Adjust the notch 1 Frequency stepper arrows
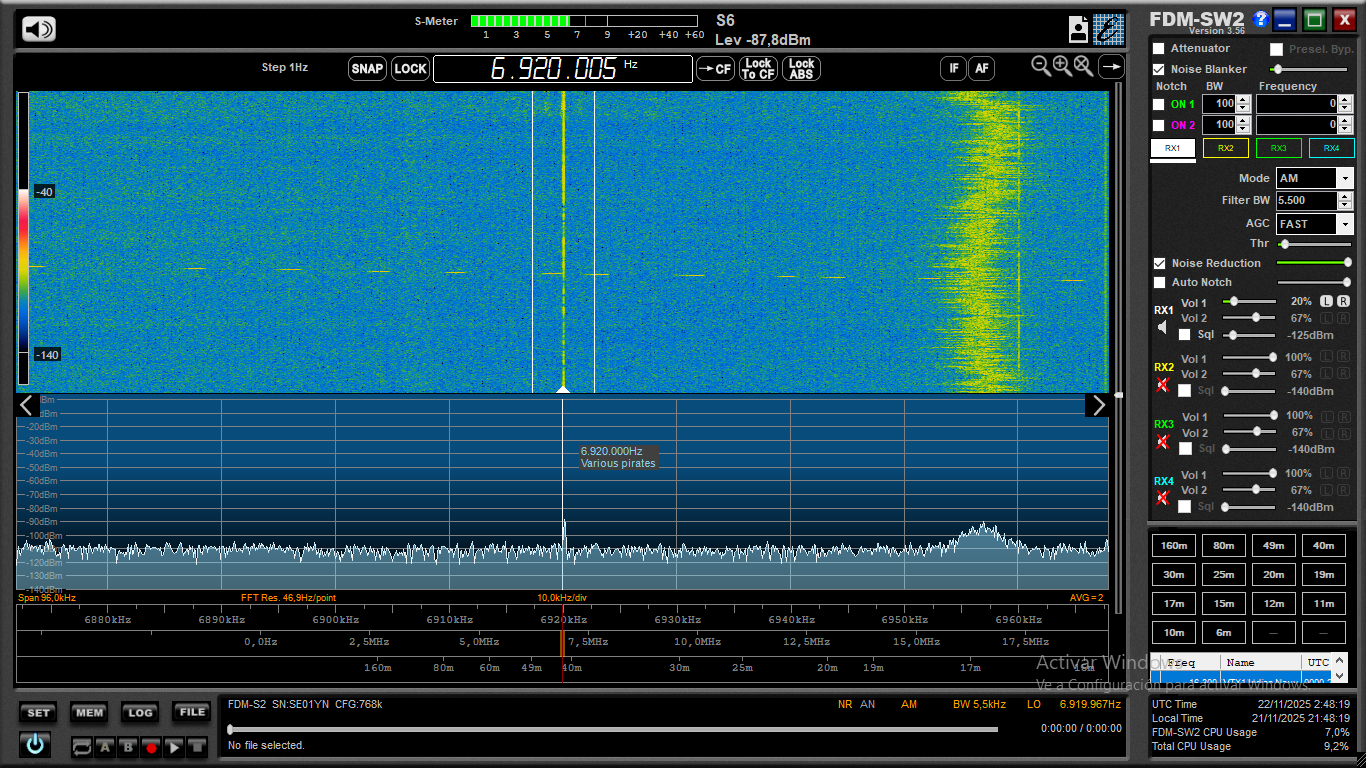 [x=1346, y=104]
